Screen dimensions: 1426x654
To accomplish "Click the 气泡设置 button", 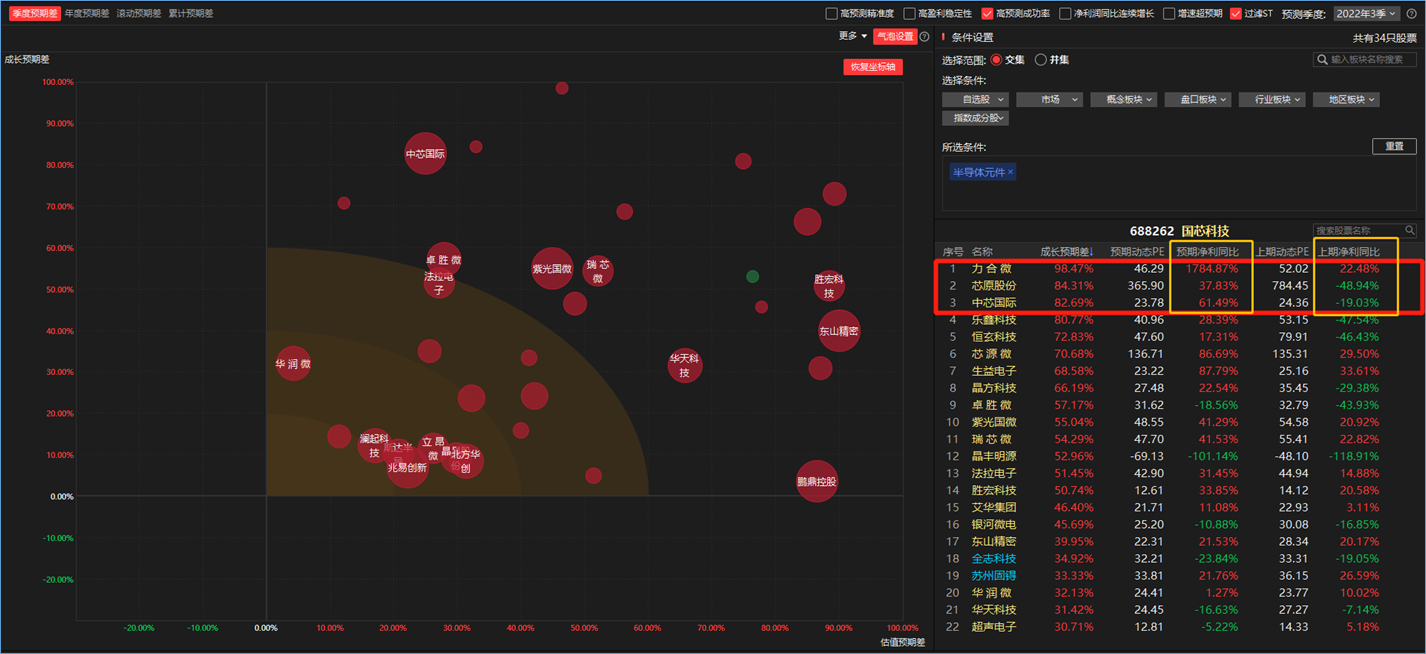I will (895, 36).
